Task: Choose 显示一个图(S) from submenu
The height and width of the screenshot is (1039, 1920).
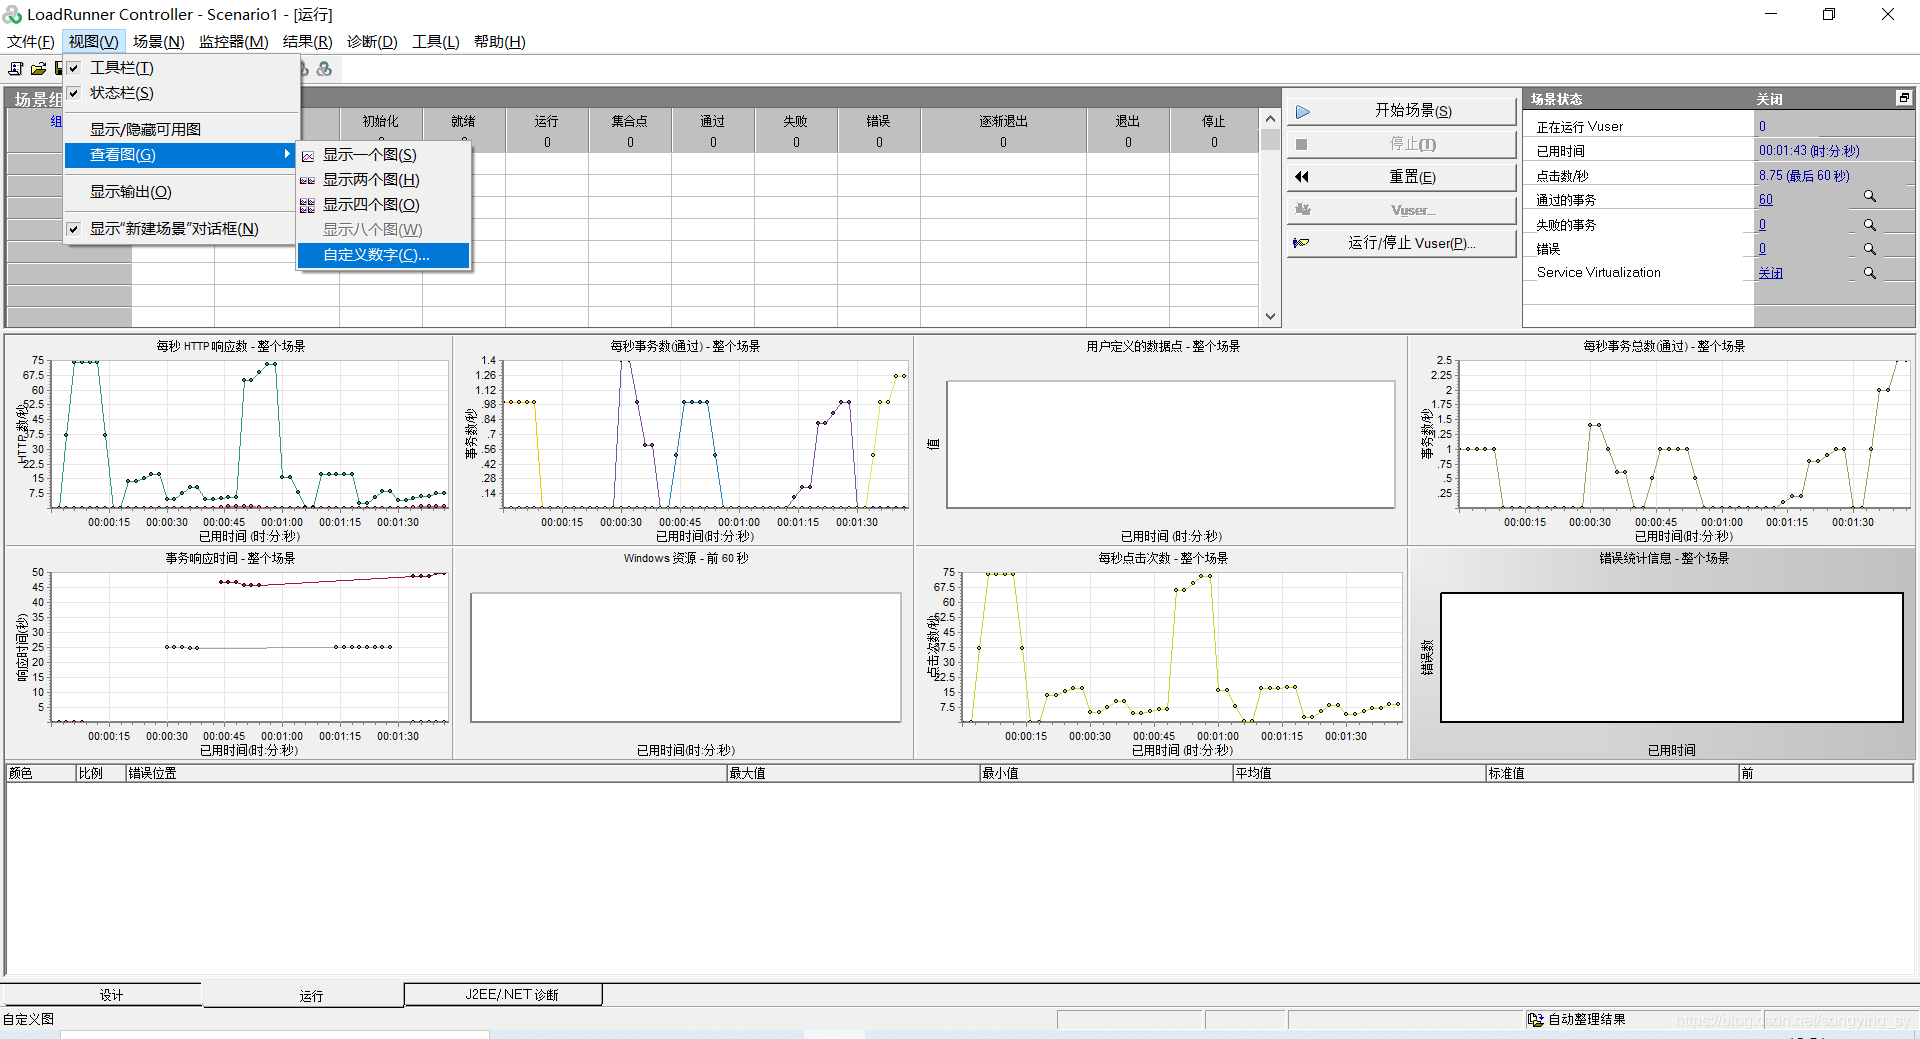Action: (x=384, y=155)
